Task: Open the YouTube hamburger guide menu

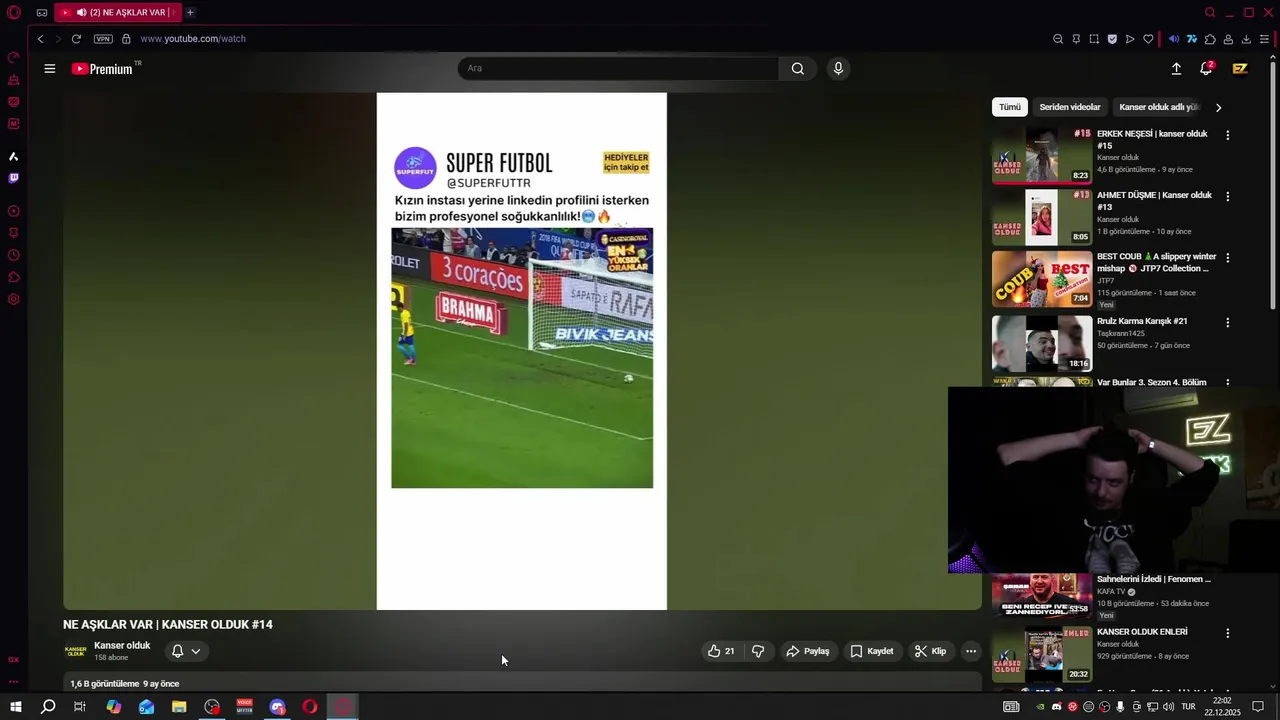Action: pos(49,69)
